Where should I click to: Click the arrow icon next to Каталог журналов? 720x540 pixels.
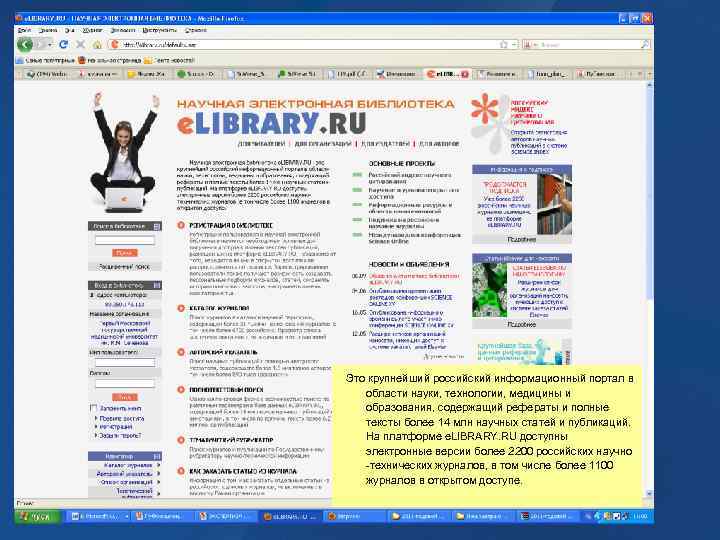coord(158,465)
